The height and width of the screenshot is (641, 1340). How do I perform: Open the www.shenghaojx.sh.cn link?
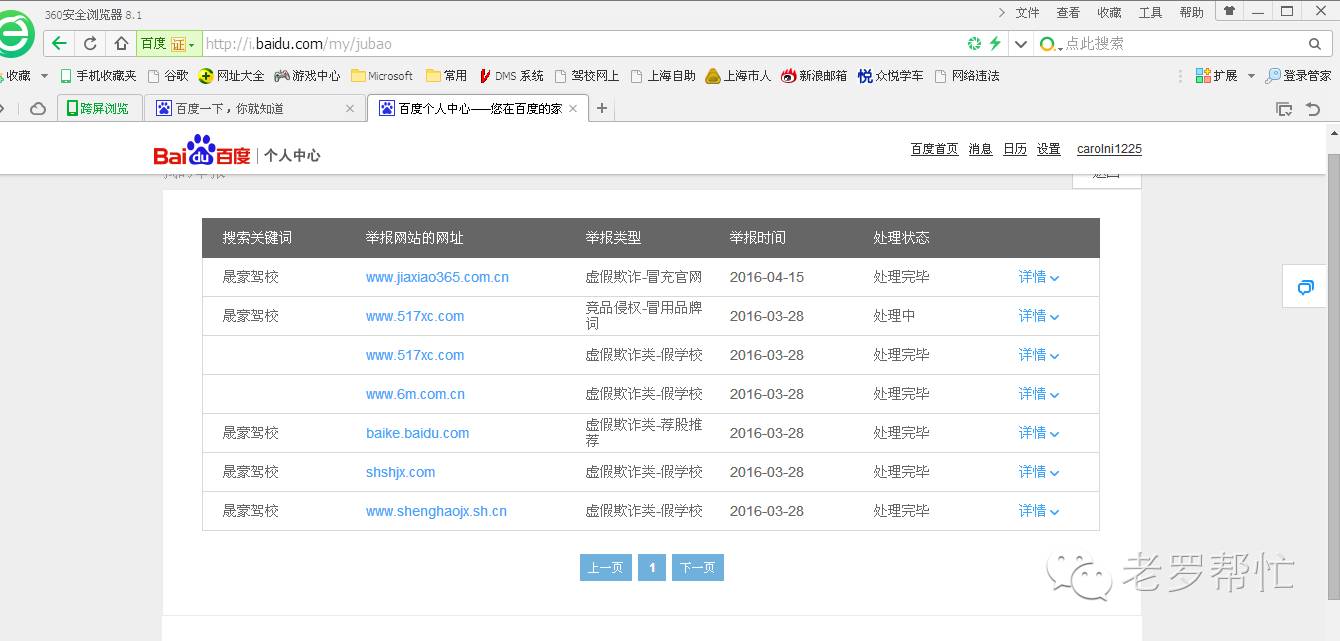tap(436, 511)
